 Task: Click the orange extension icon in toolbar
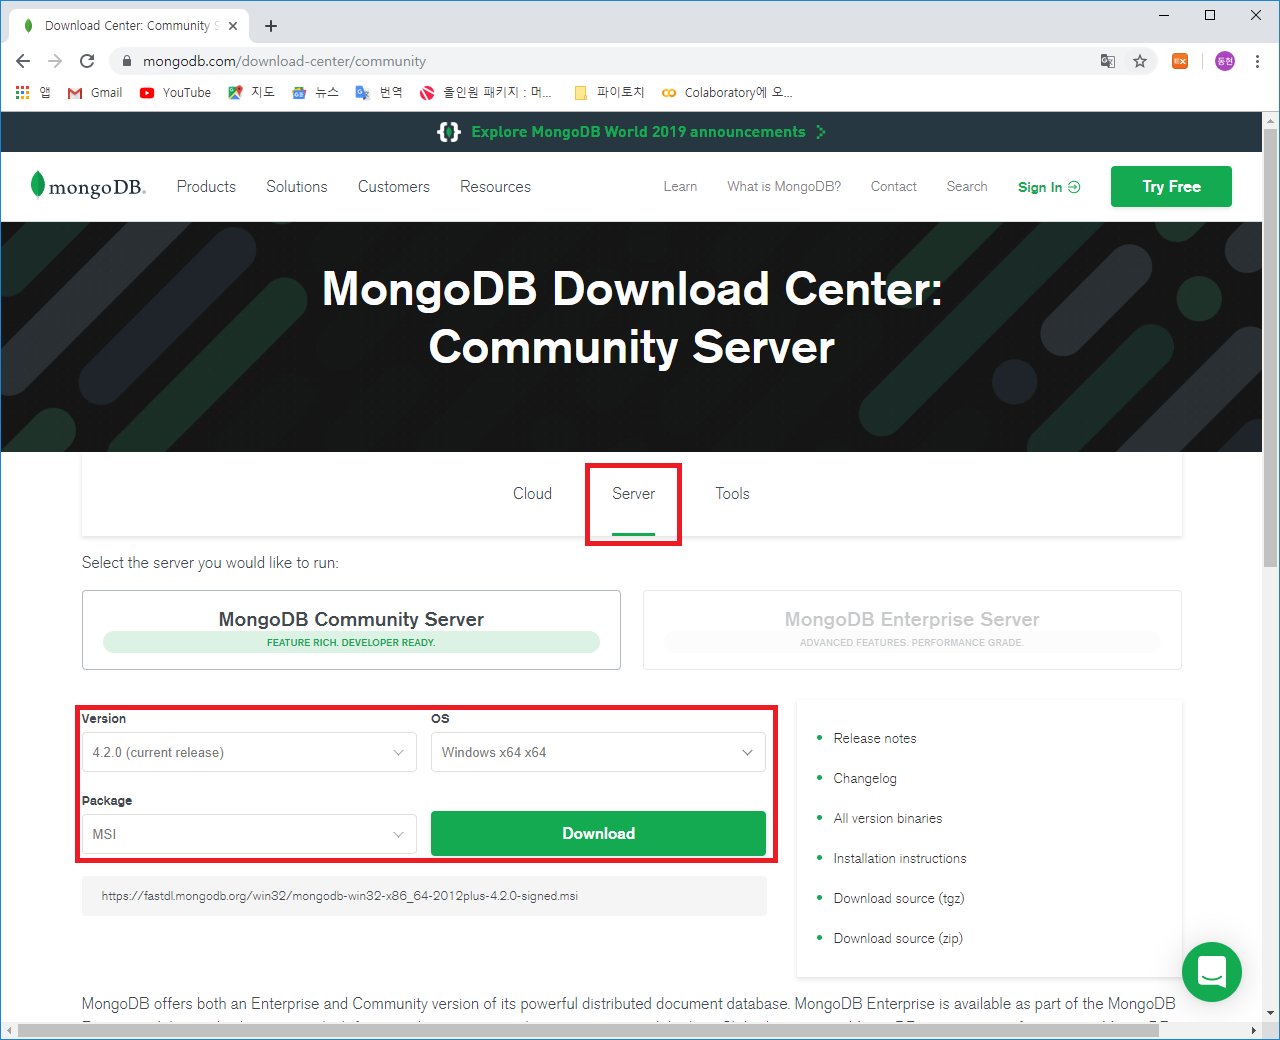1180,61
